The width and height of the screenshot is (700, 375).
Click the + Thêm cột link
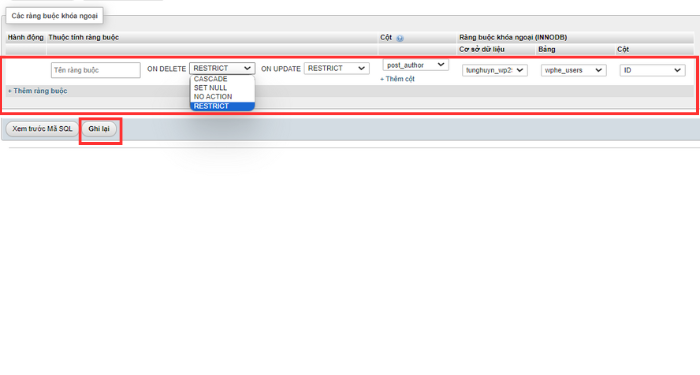click(397, 79)
